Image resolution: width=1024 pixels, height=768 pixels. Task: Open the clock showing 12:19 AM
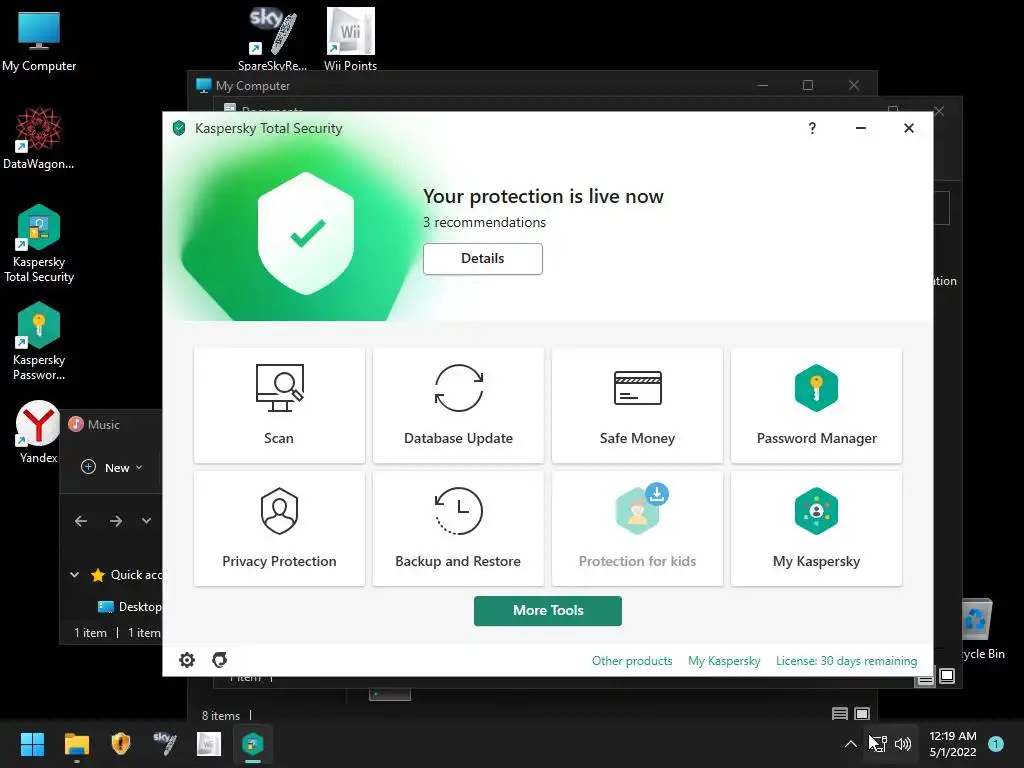(953, 744)
